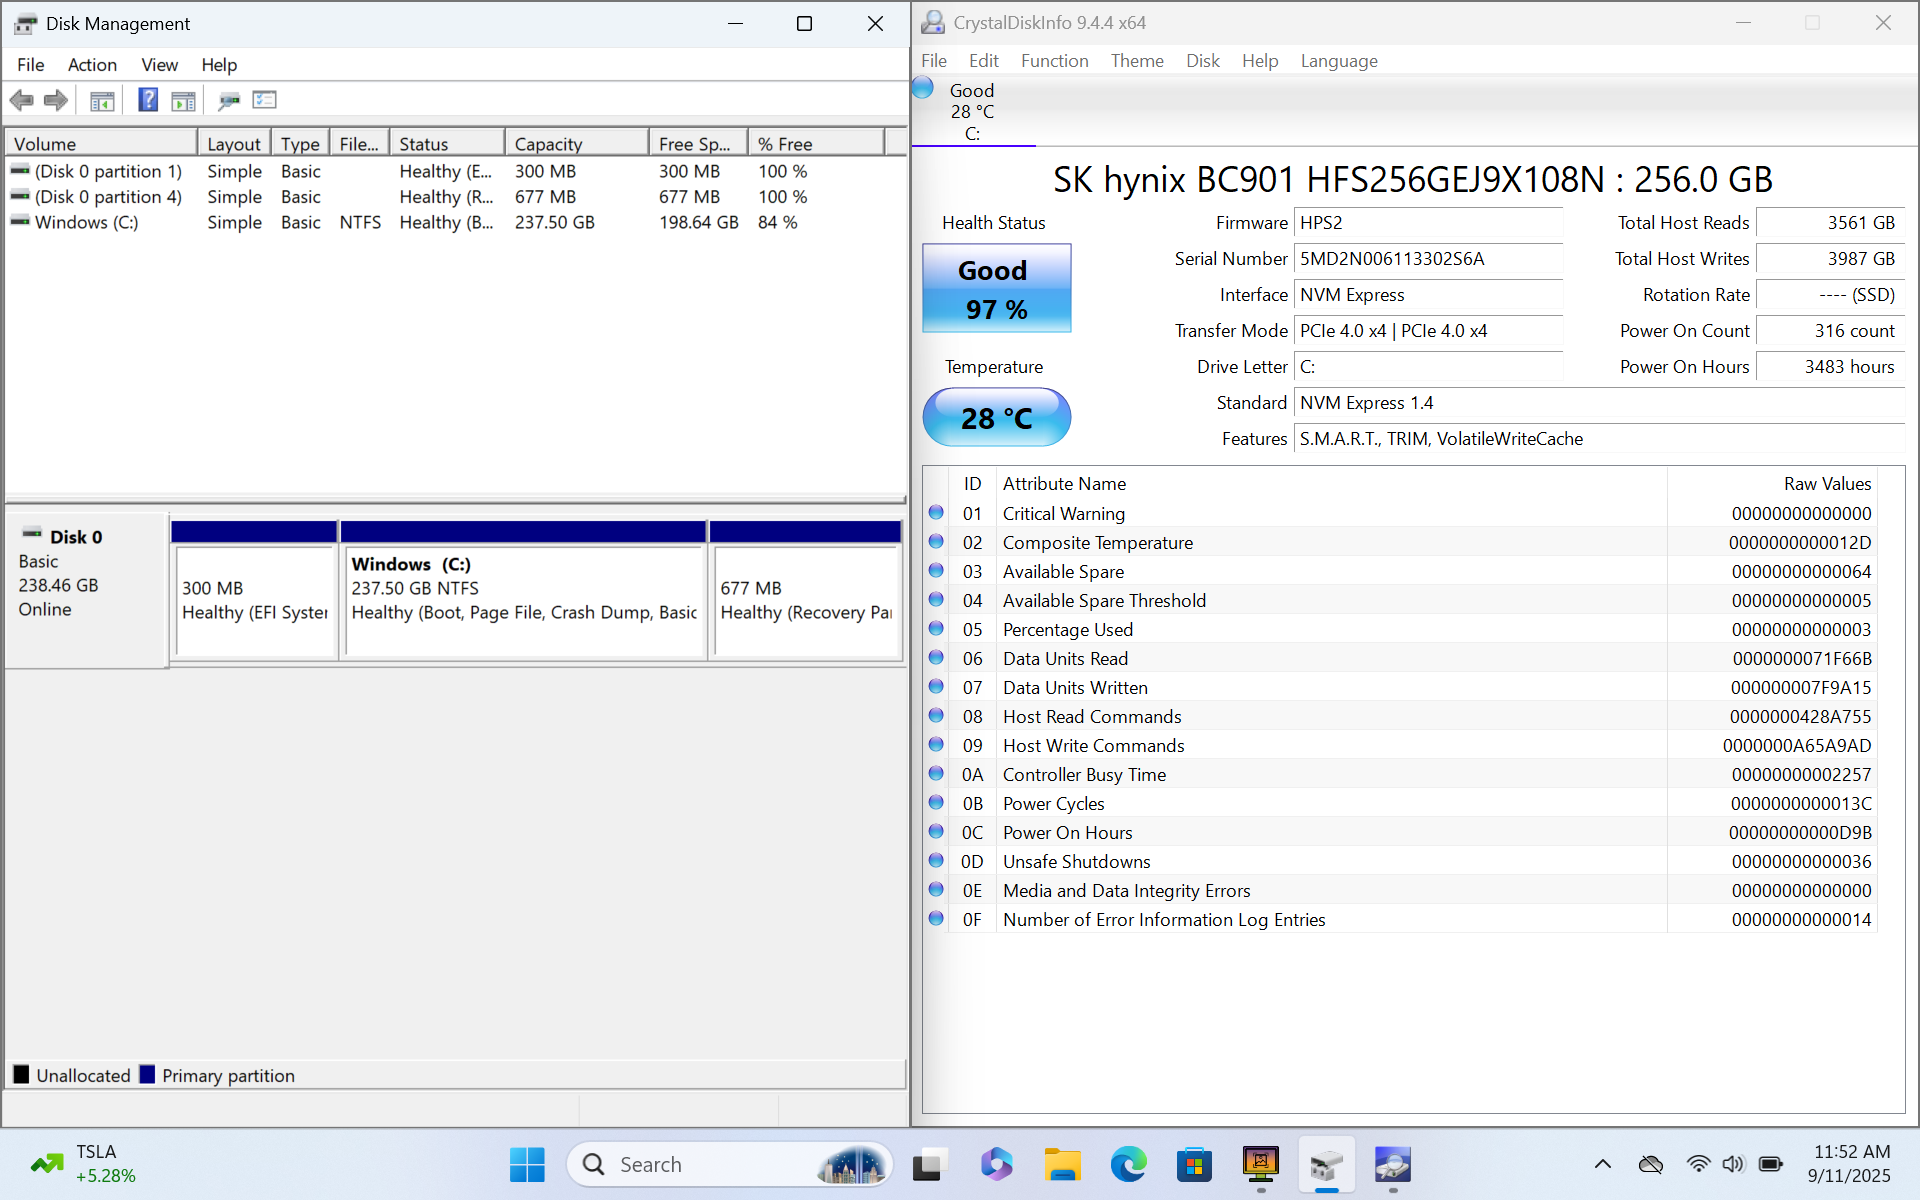Click the Firmware field showing HPS2
1920x1200 pixels.
(1428, 223)
